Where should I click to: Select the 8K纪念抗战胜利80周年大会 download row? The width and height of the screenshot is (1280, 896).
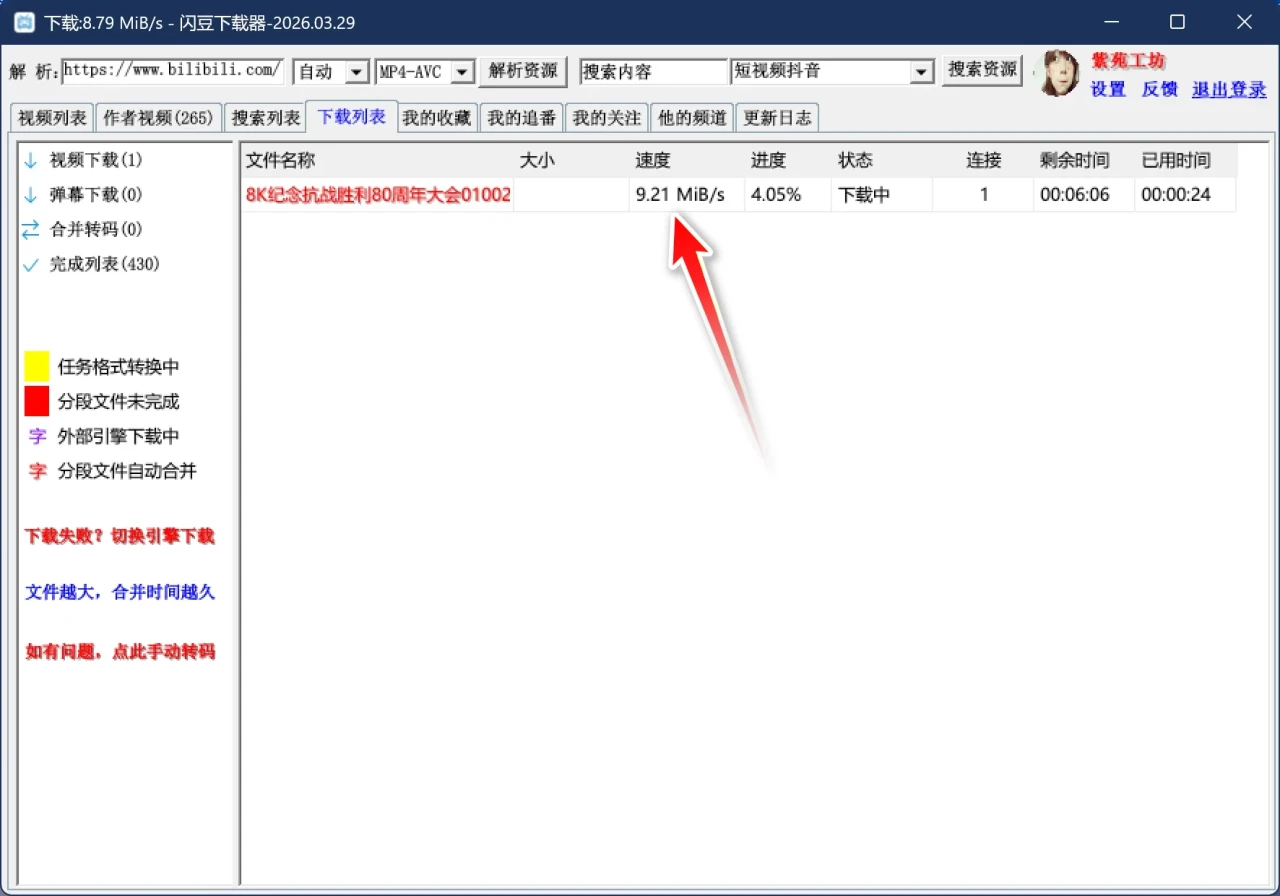[739, 195]
